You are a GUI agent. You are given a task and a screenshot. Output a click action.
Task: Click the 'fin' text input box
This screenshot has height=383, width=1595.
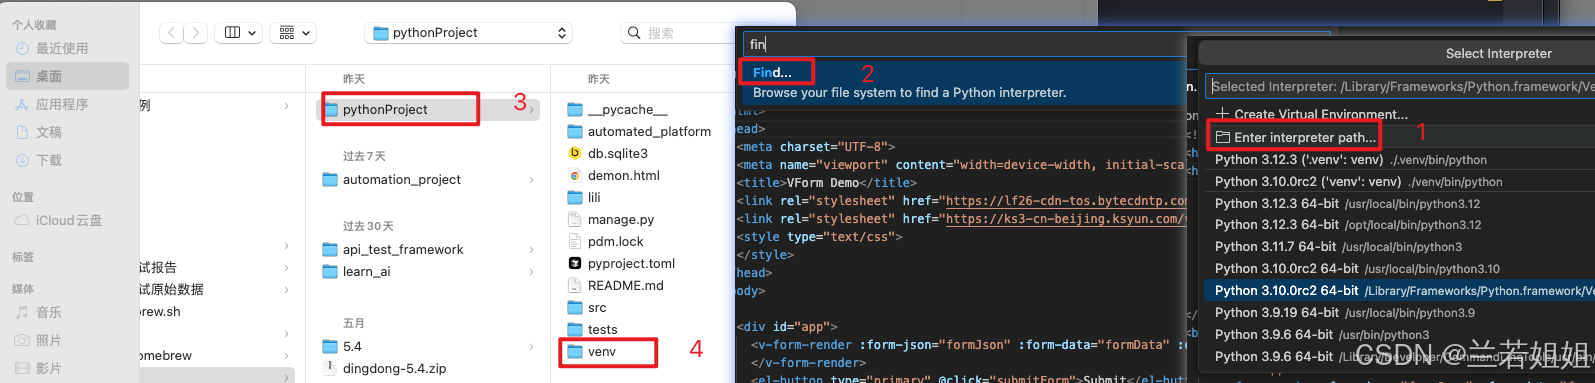click(964, 44)
